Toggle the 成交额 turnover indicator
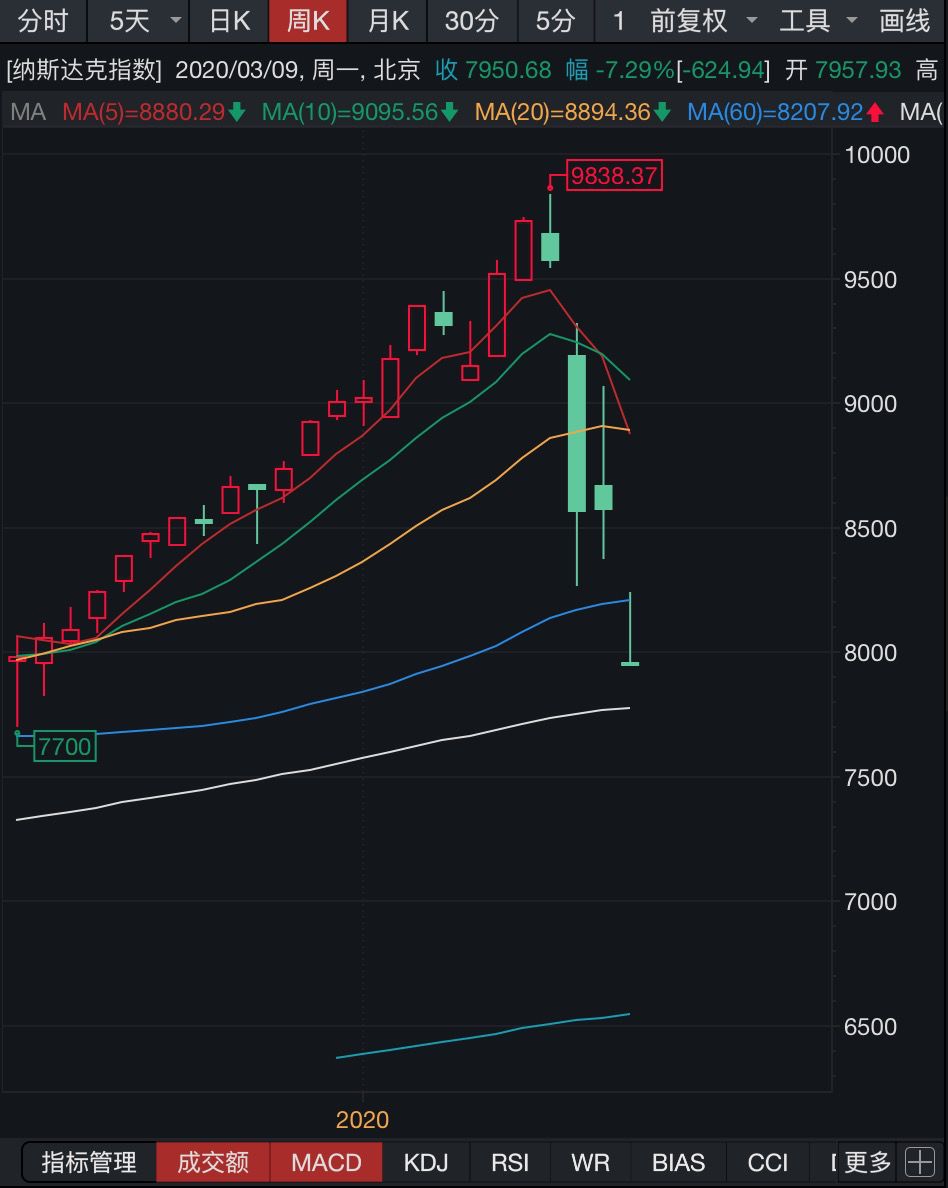The image size is (948, 1188). pyautogui.click(x=213, y=1163)
